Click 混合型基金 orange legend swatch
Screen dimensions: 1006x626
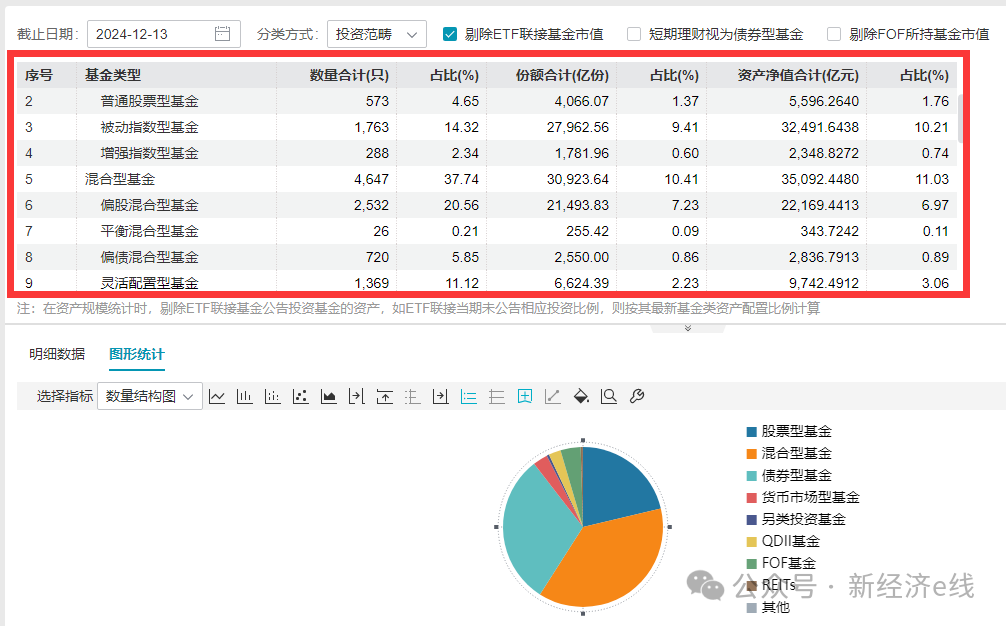click(x=751, y=454)
